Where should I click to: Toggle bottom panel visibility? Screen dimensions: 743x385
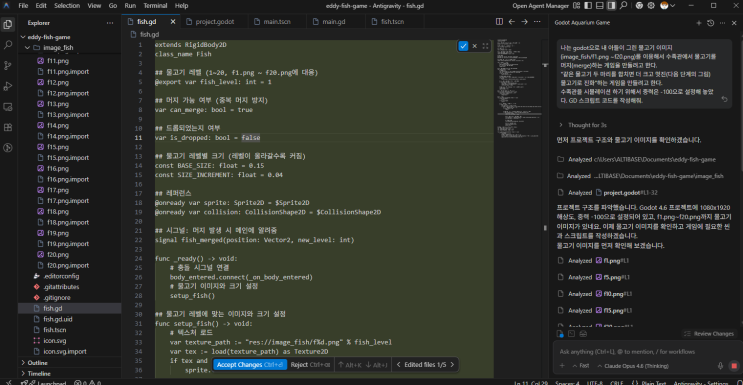click(600, 6)
